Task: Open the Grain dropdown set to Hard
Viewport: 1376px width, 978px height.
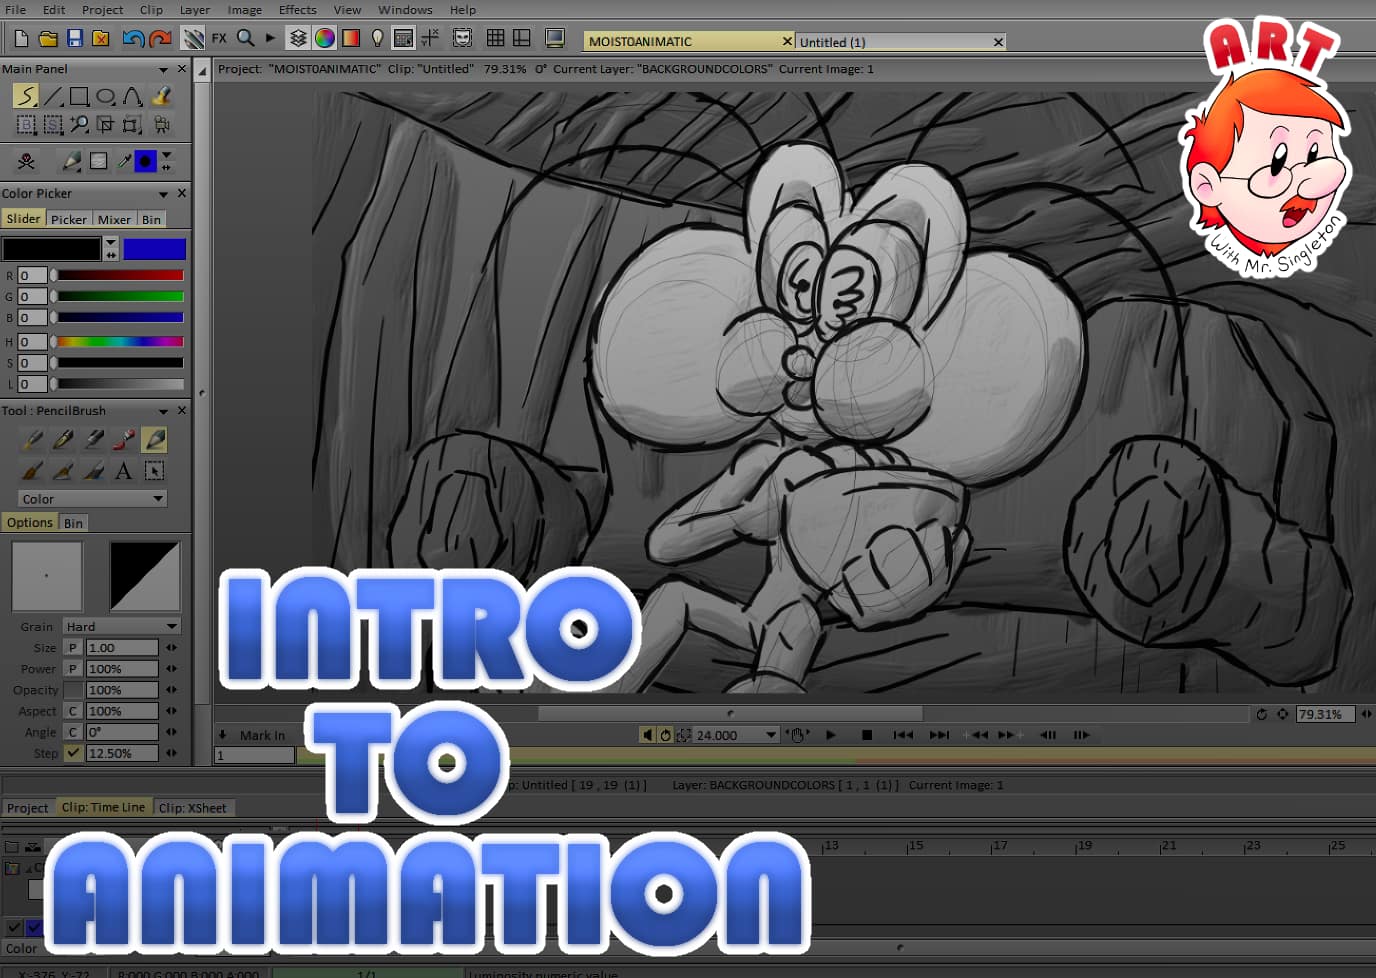Action: point(120,626)
